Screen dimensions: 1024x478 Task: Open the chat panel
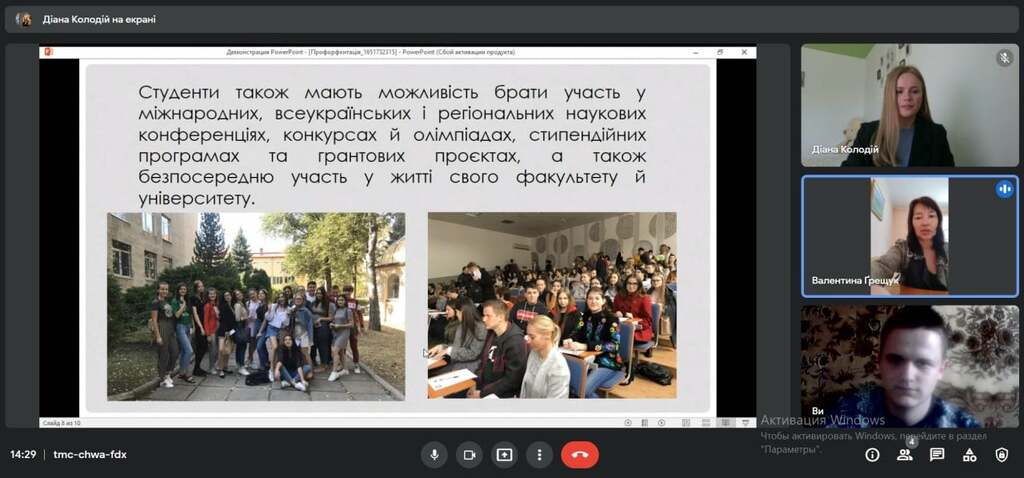point(937,454)
